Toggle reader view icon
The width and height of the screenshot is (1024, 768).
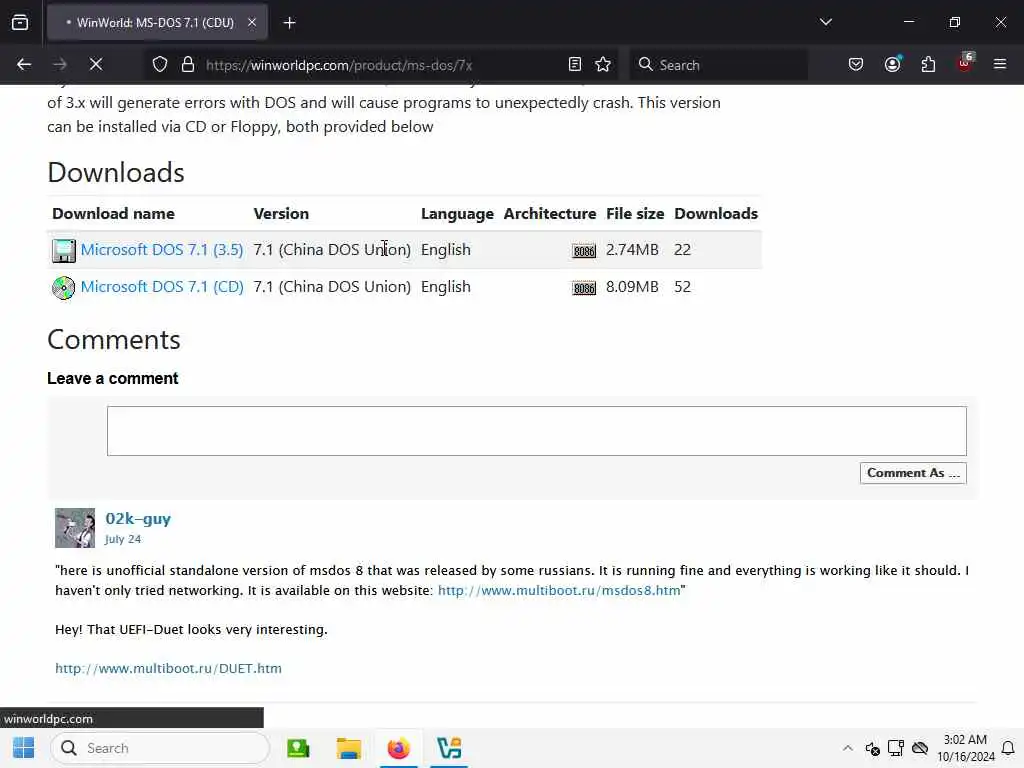tap(575, 65)
